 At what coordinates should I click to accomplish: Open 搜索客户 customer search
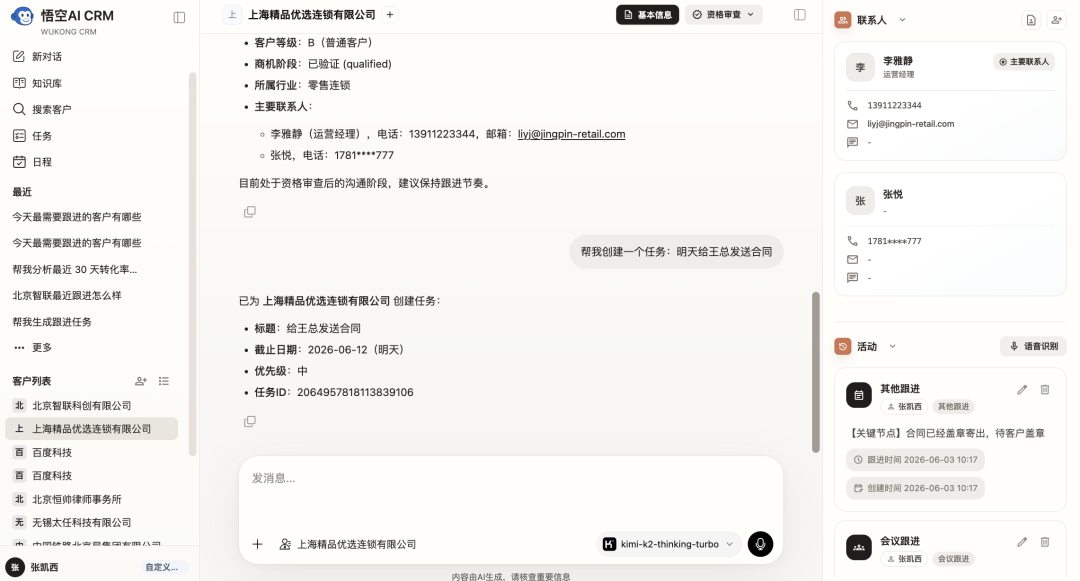pyautogui.click(x=42, y=109)
